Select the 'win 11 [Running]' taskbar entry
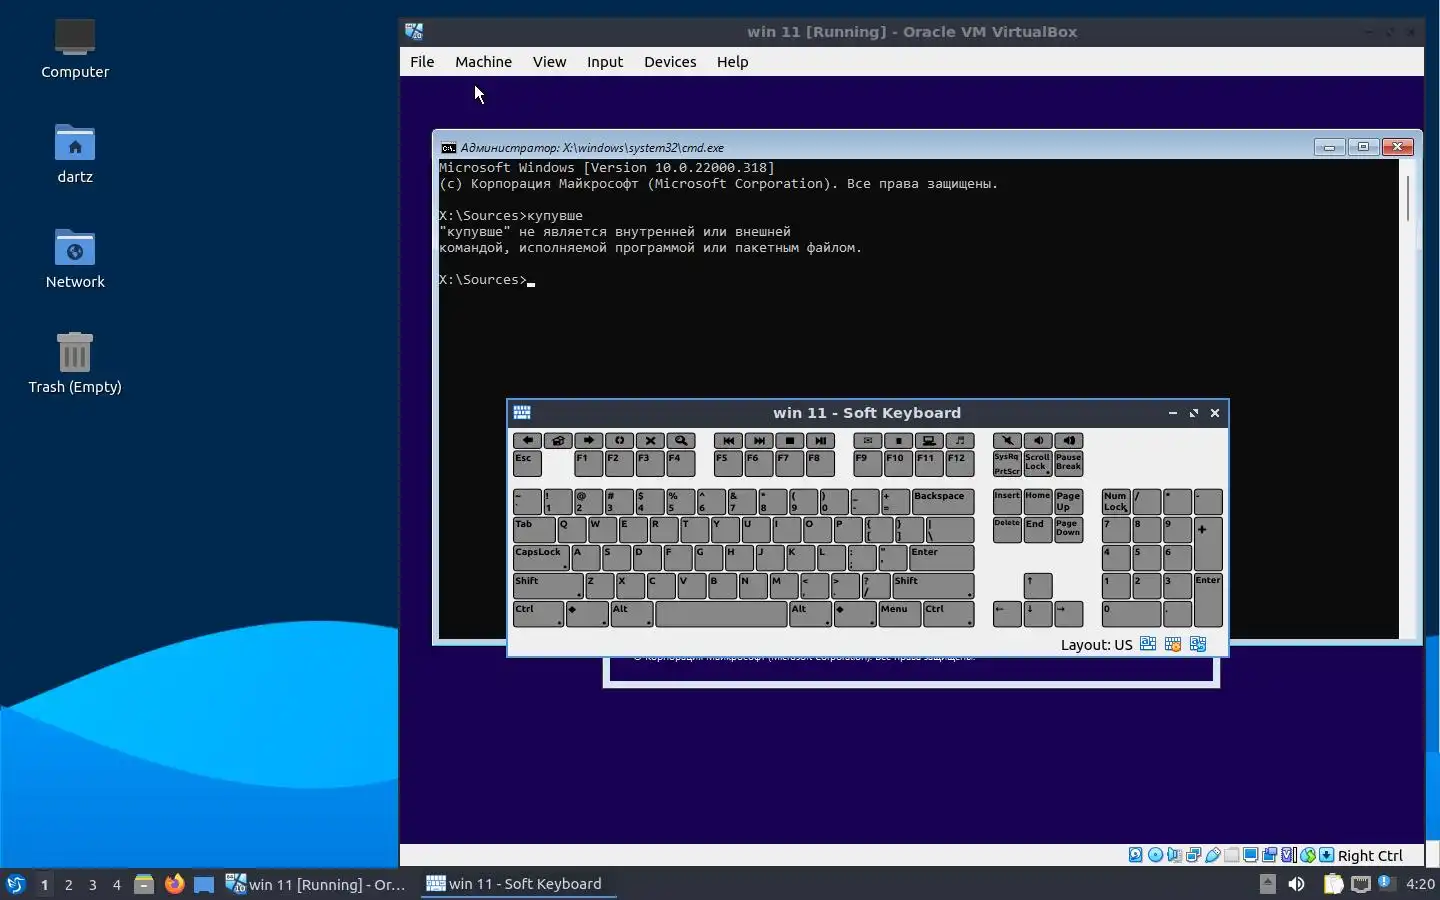1440x900 pixels. point(316,884)
